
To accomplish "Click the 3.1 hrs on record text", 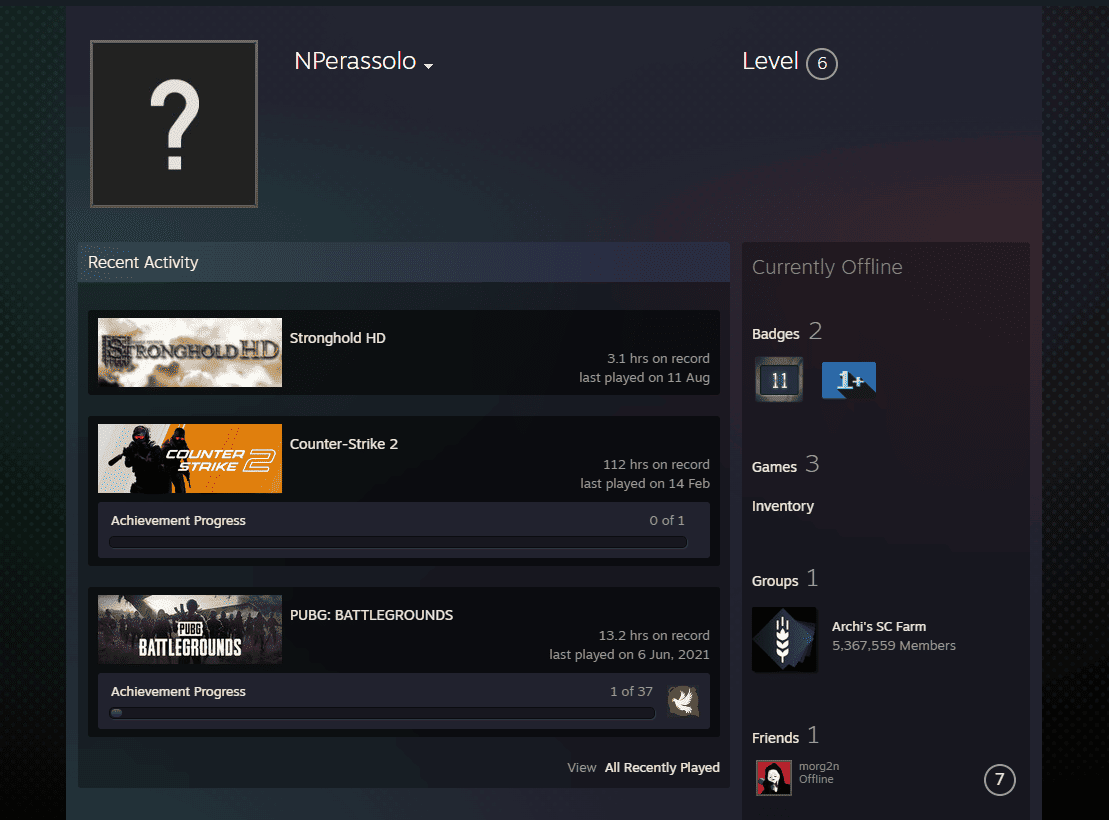I will point(658,359).
